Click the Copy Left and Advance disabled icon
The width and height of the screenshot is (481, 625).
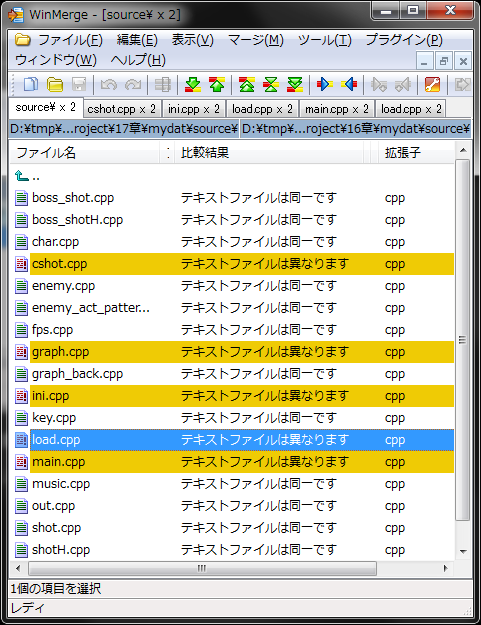coord(403,84)
